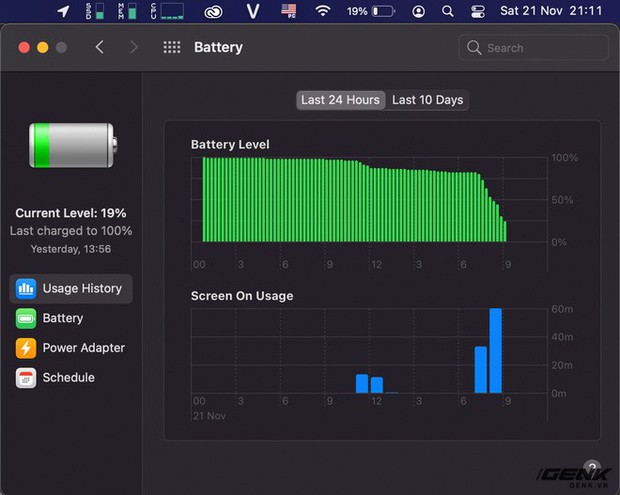
Task: Open the Wi-Fi menu bar icon
Action: tap(323, 11)
